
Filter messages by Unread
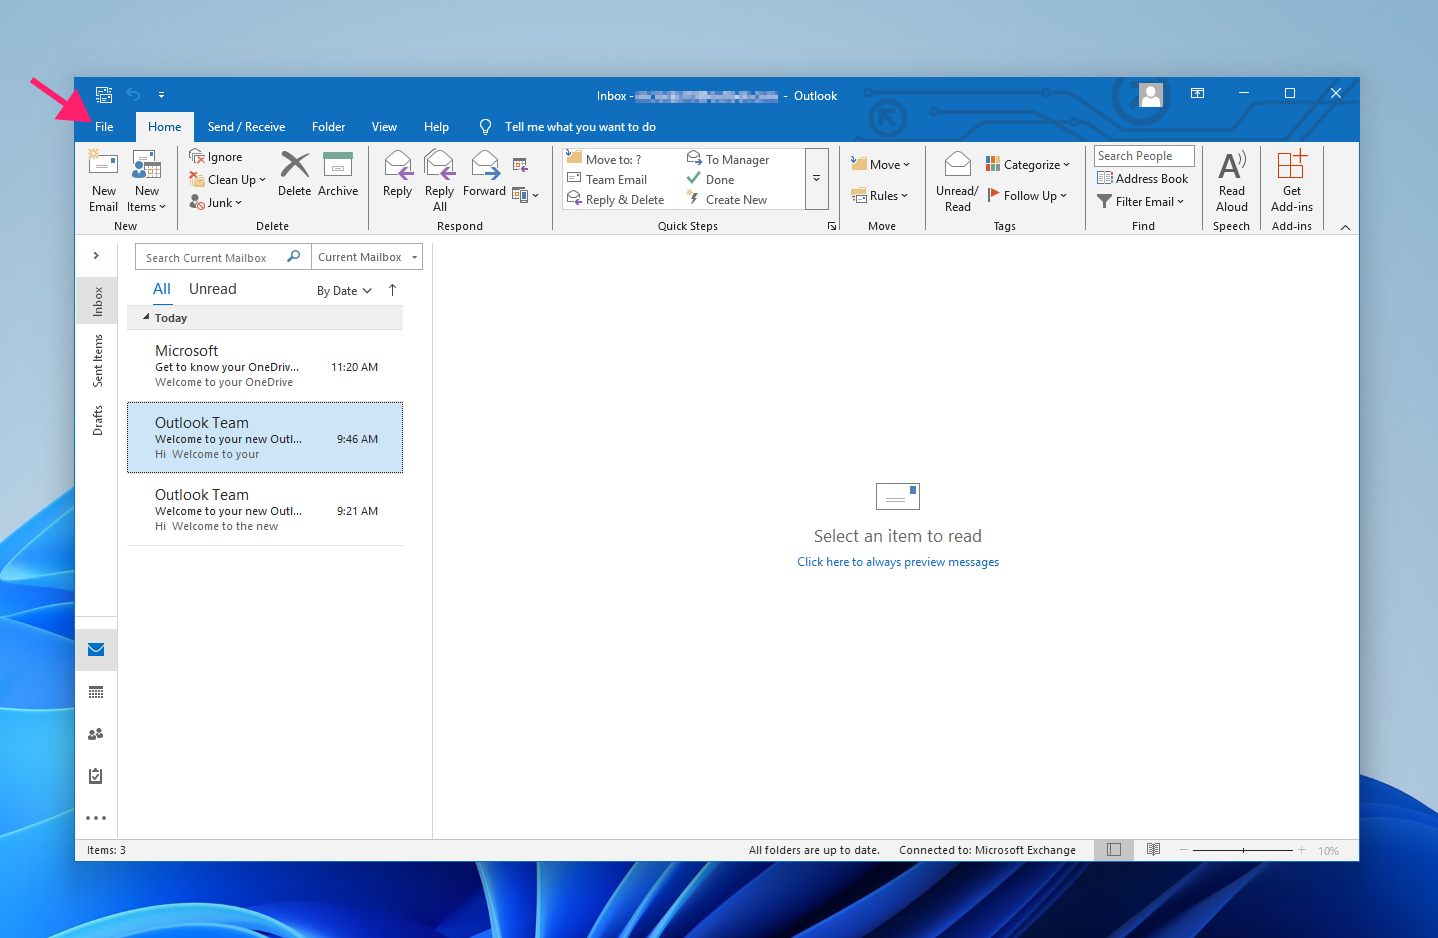[213, 289]
